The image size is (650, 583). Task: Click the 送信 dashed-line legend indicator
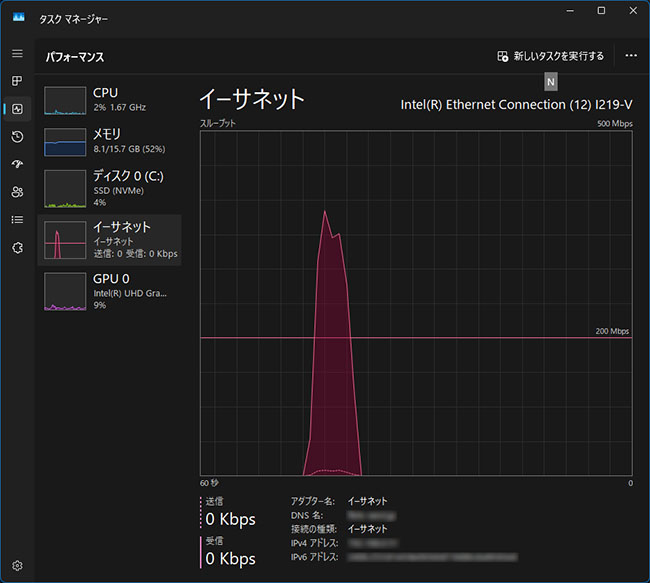click(201, 513)
